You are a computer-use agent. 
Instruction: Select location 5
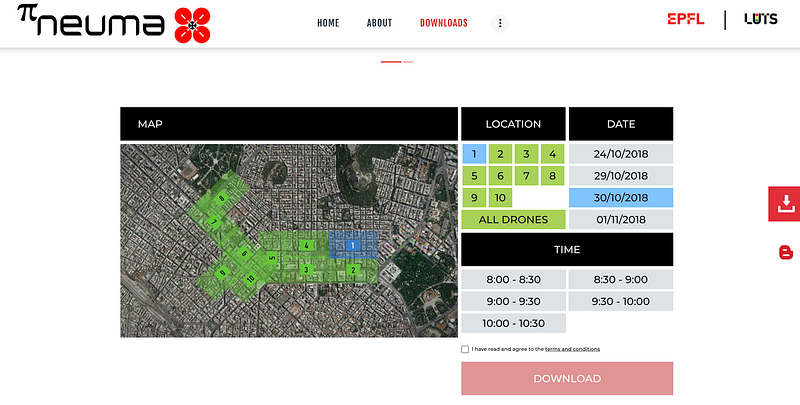(x=474, y=176)
